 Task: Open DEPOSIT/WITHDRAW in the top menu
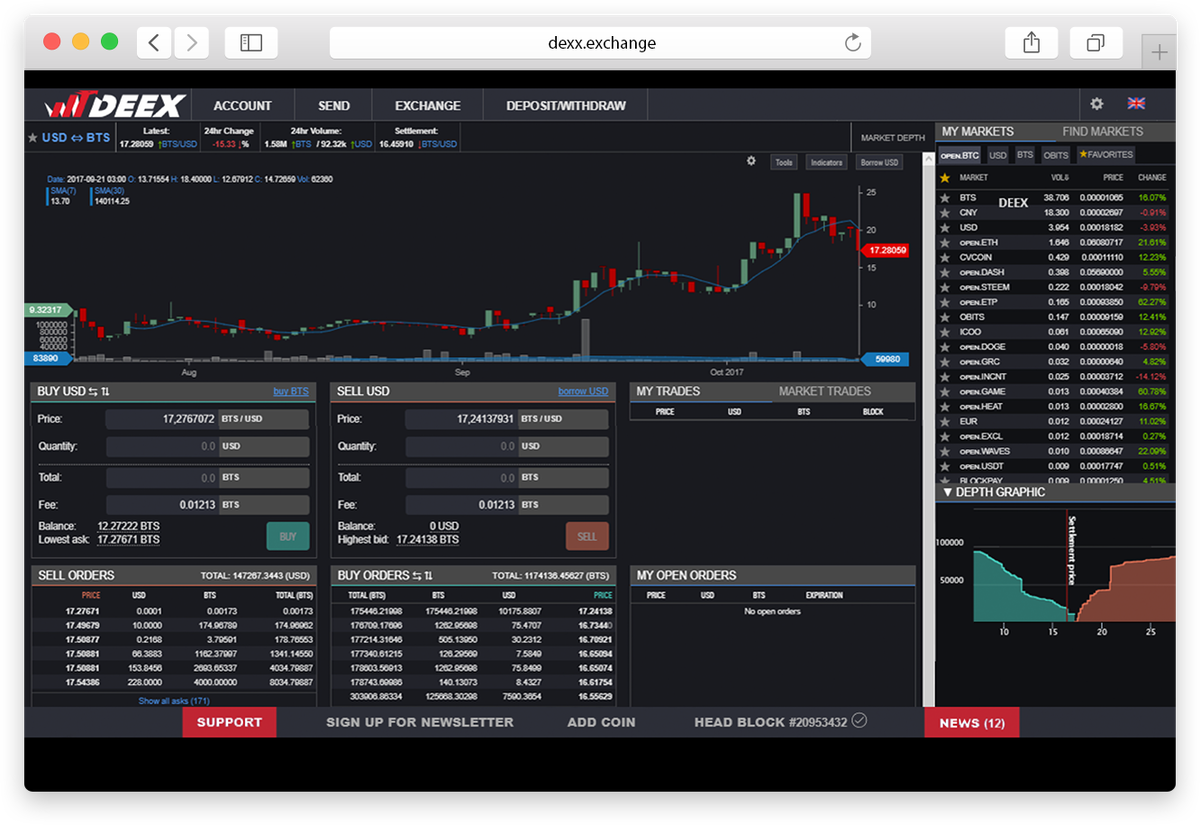click(x=566, y=105)
